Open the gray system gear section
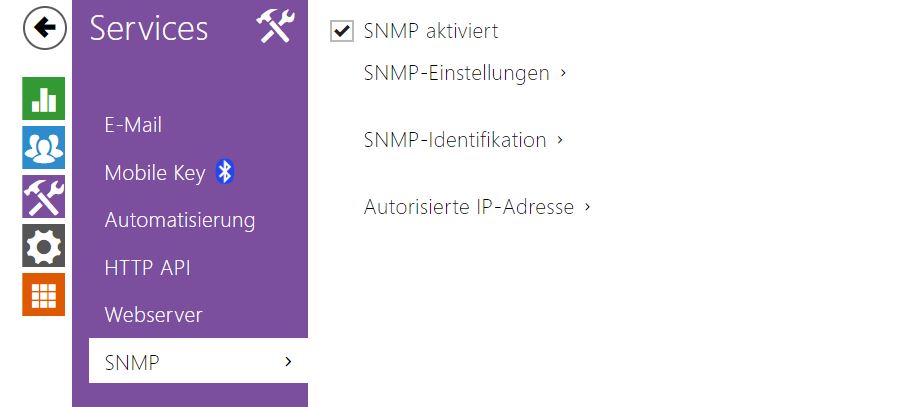Screen dimensions: 923x407 tap(43, 245)
